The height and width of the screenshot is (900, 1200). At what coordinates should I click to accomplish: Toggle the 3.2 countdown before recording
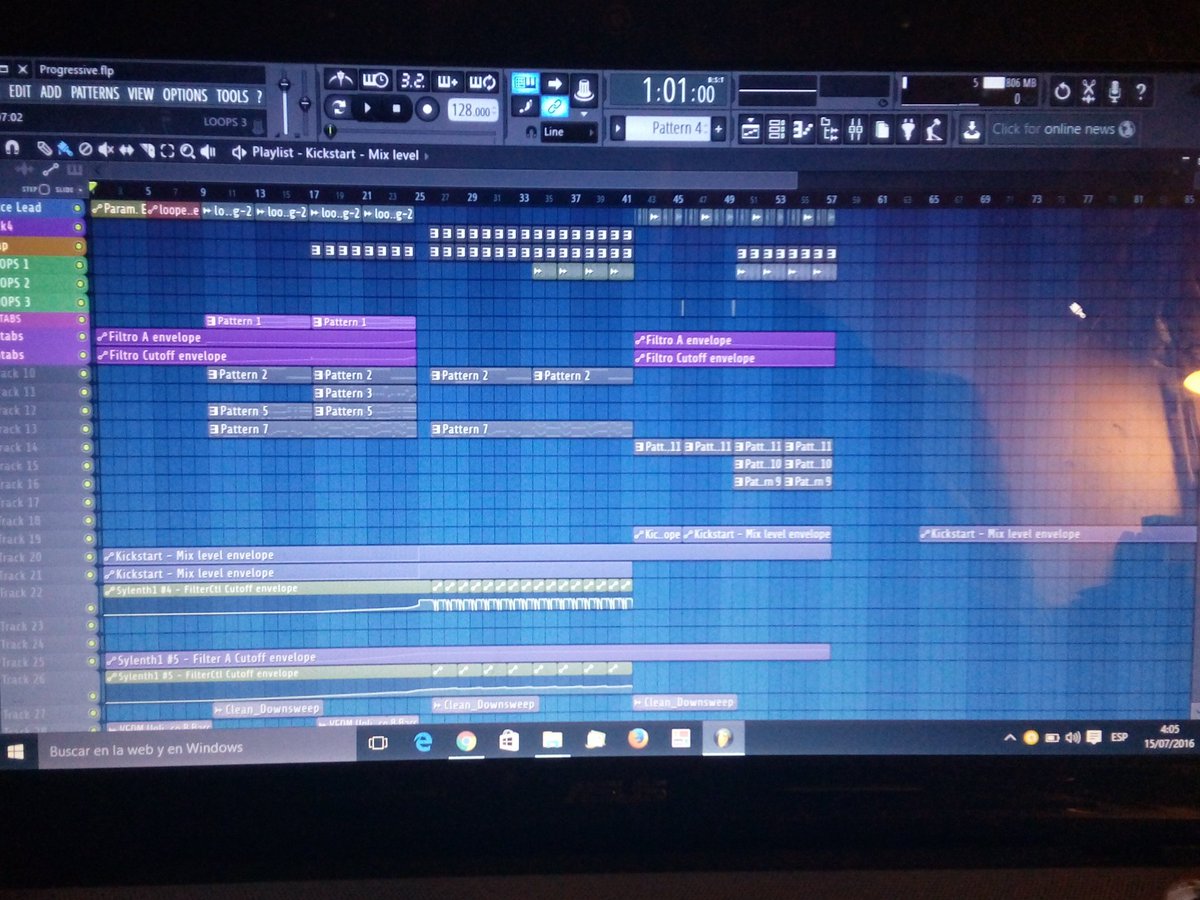point(411,81)
